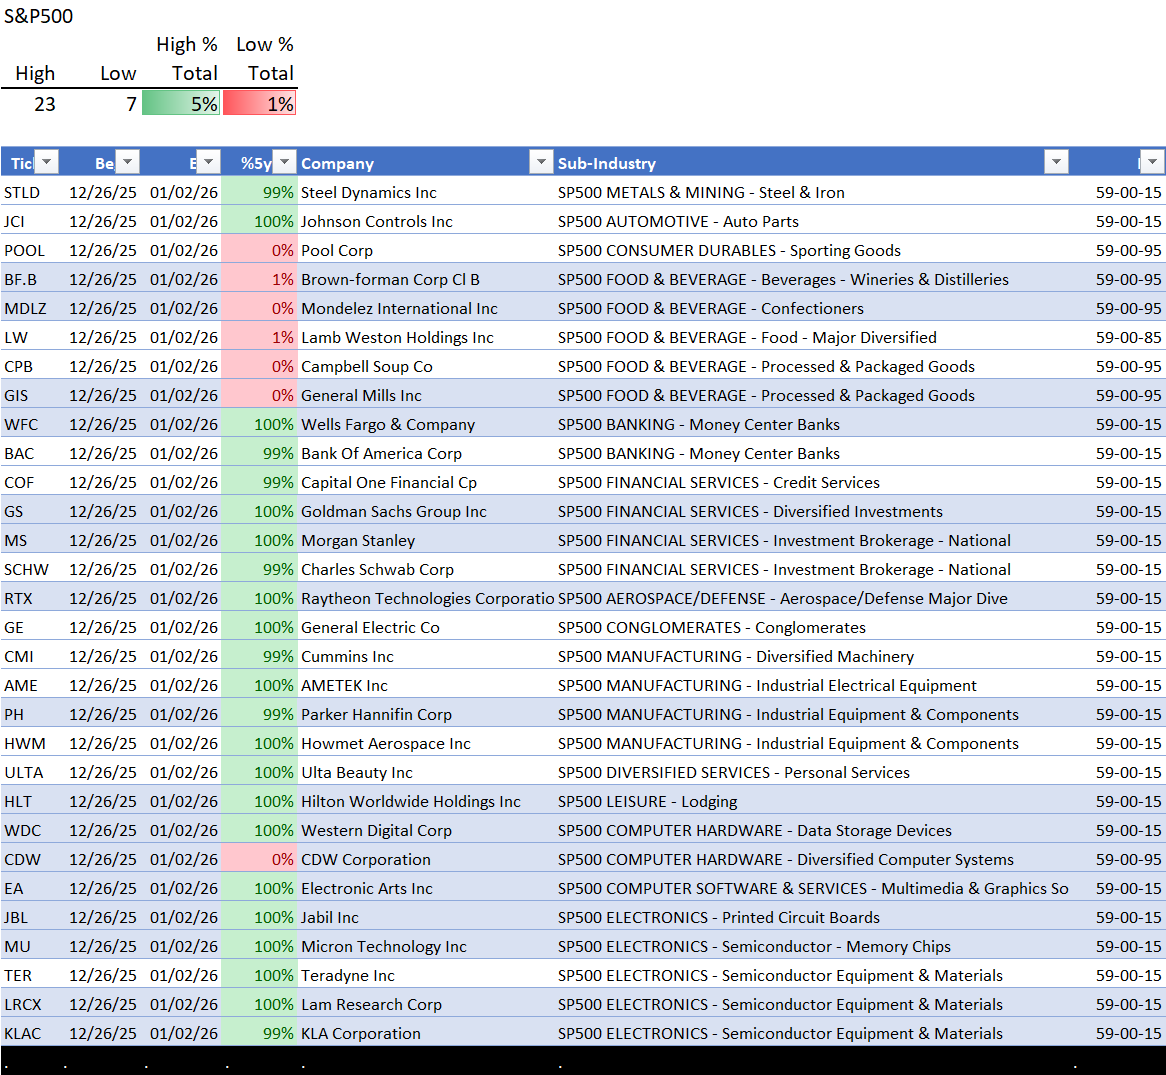The height and width of the screenshot is (1075, 1166).
Task: Select the Low count value 7
Action: coord(132,104)
